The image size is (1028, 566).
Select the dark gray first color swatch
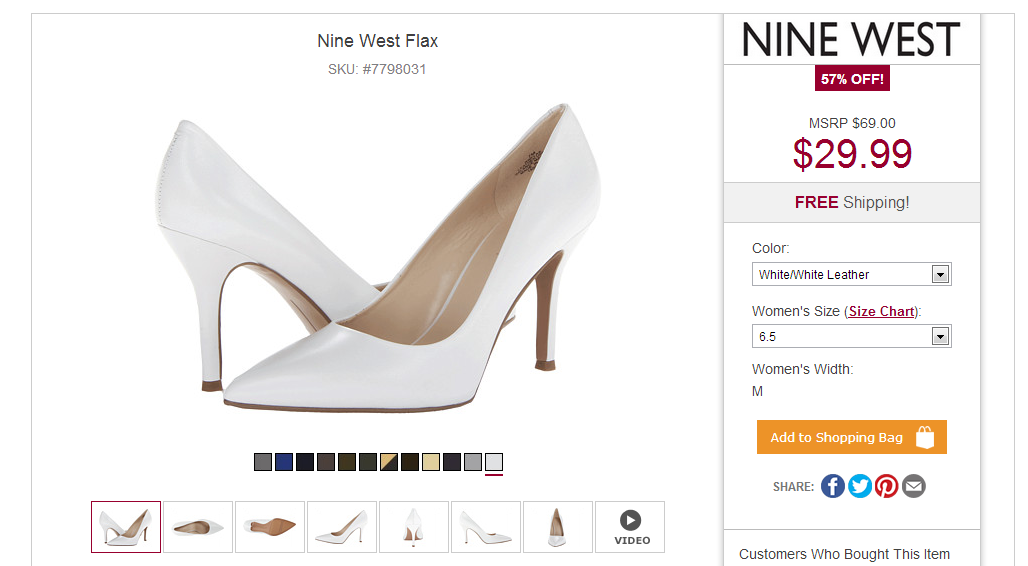[x=263, y=462]
